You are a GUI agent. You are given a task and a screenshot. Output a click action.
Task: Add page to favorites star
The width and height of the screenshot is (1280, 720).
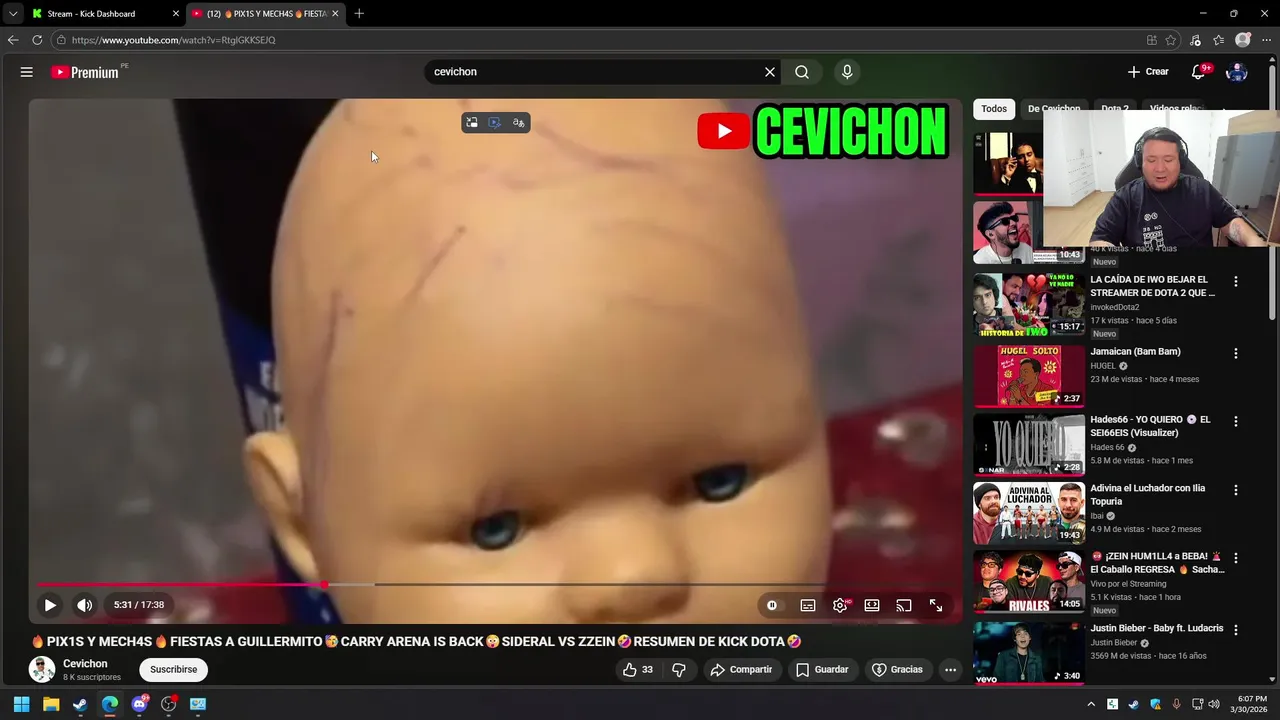[1171, 40]
